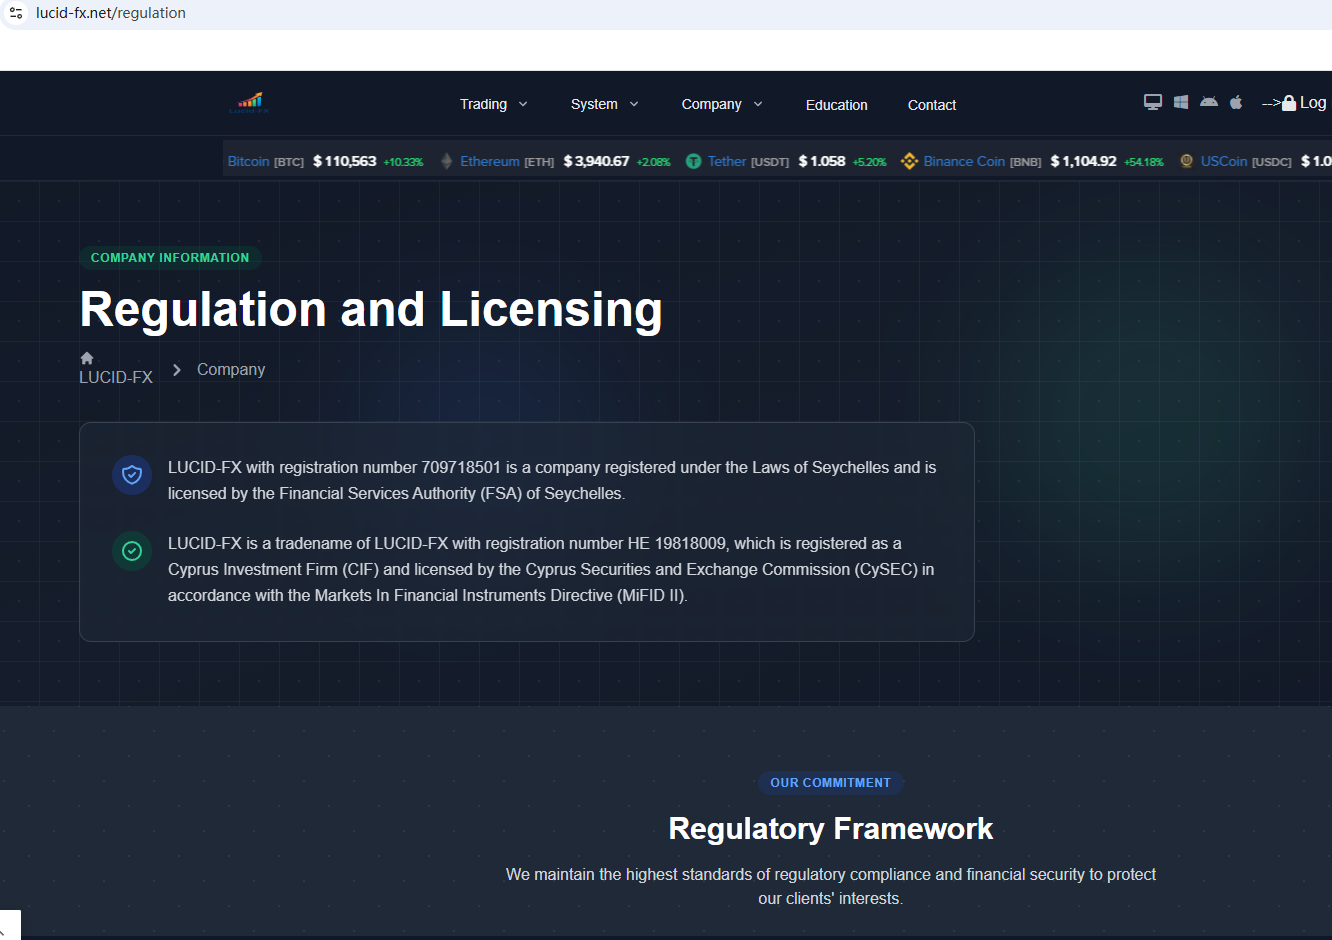Click the Lucid-FX logo in header
The width and height of the screenshot is (1332, 940).
pos(249,102)
